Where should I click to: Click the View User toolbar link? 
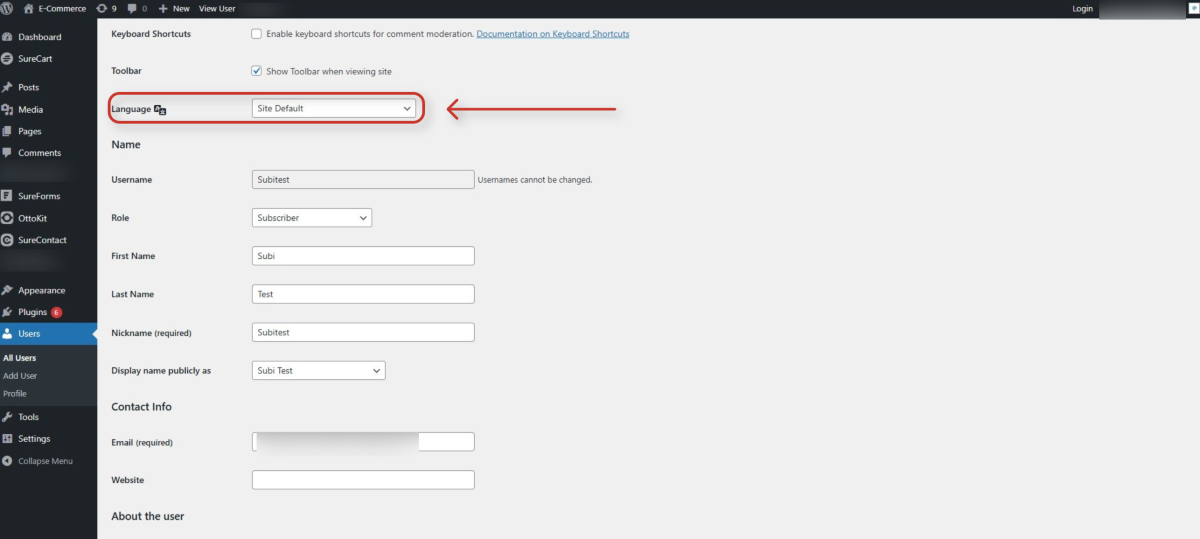(218, 8)
